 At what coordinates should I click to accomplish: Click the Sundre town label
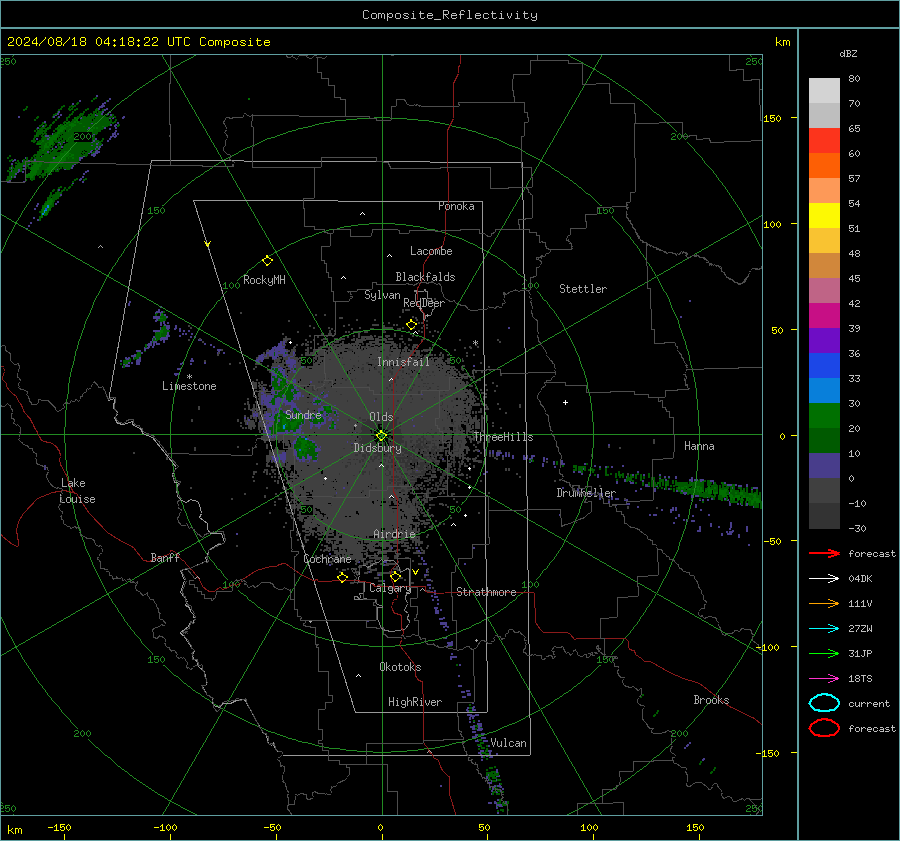tap(303, 414)
